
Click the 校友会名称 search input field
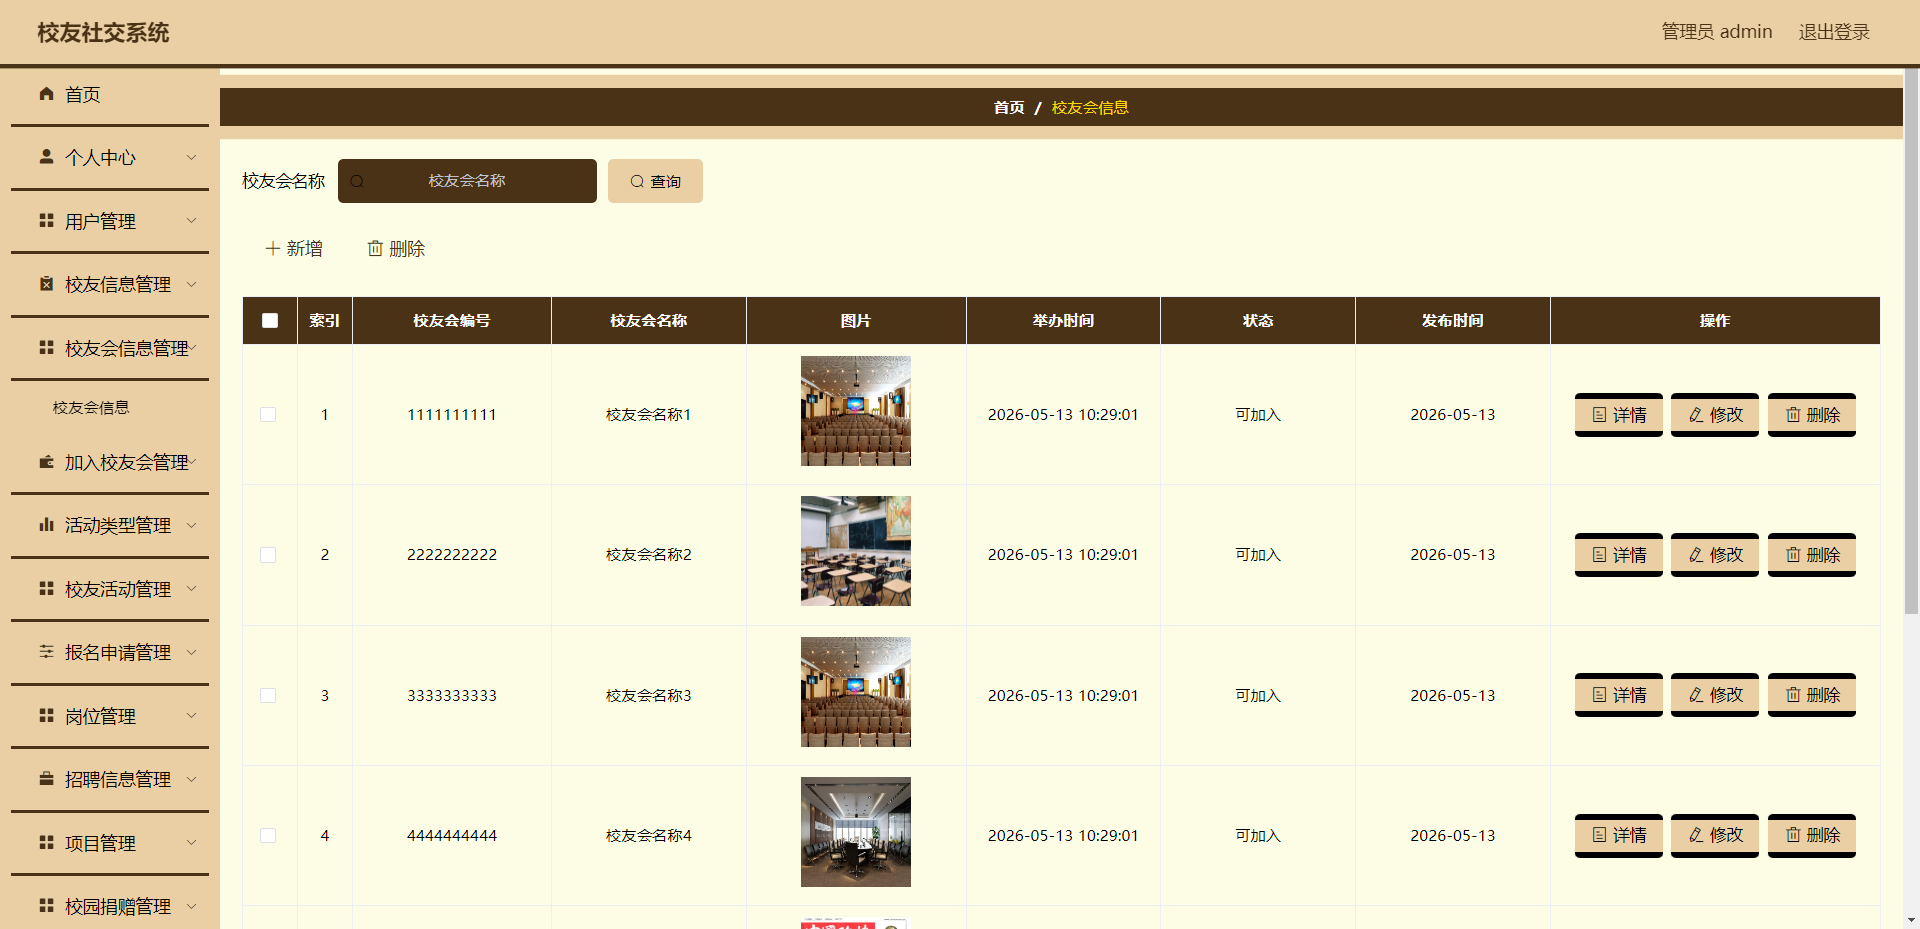tap(467, 181)
